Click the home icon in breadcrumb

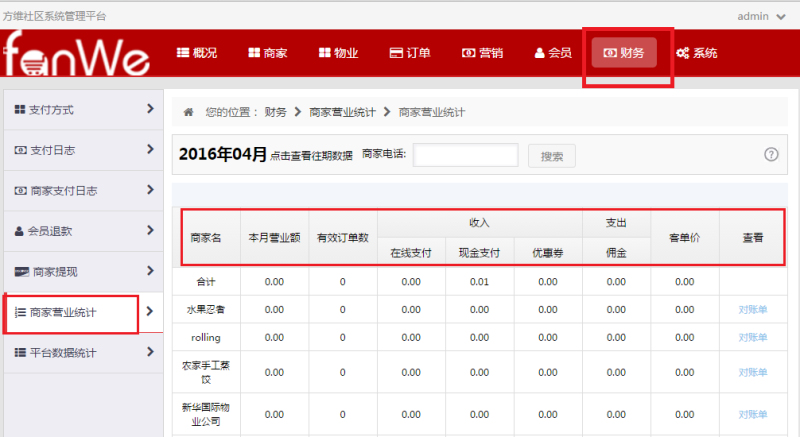[x=188, y=113]
